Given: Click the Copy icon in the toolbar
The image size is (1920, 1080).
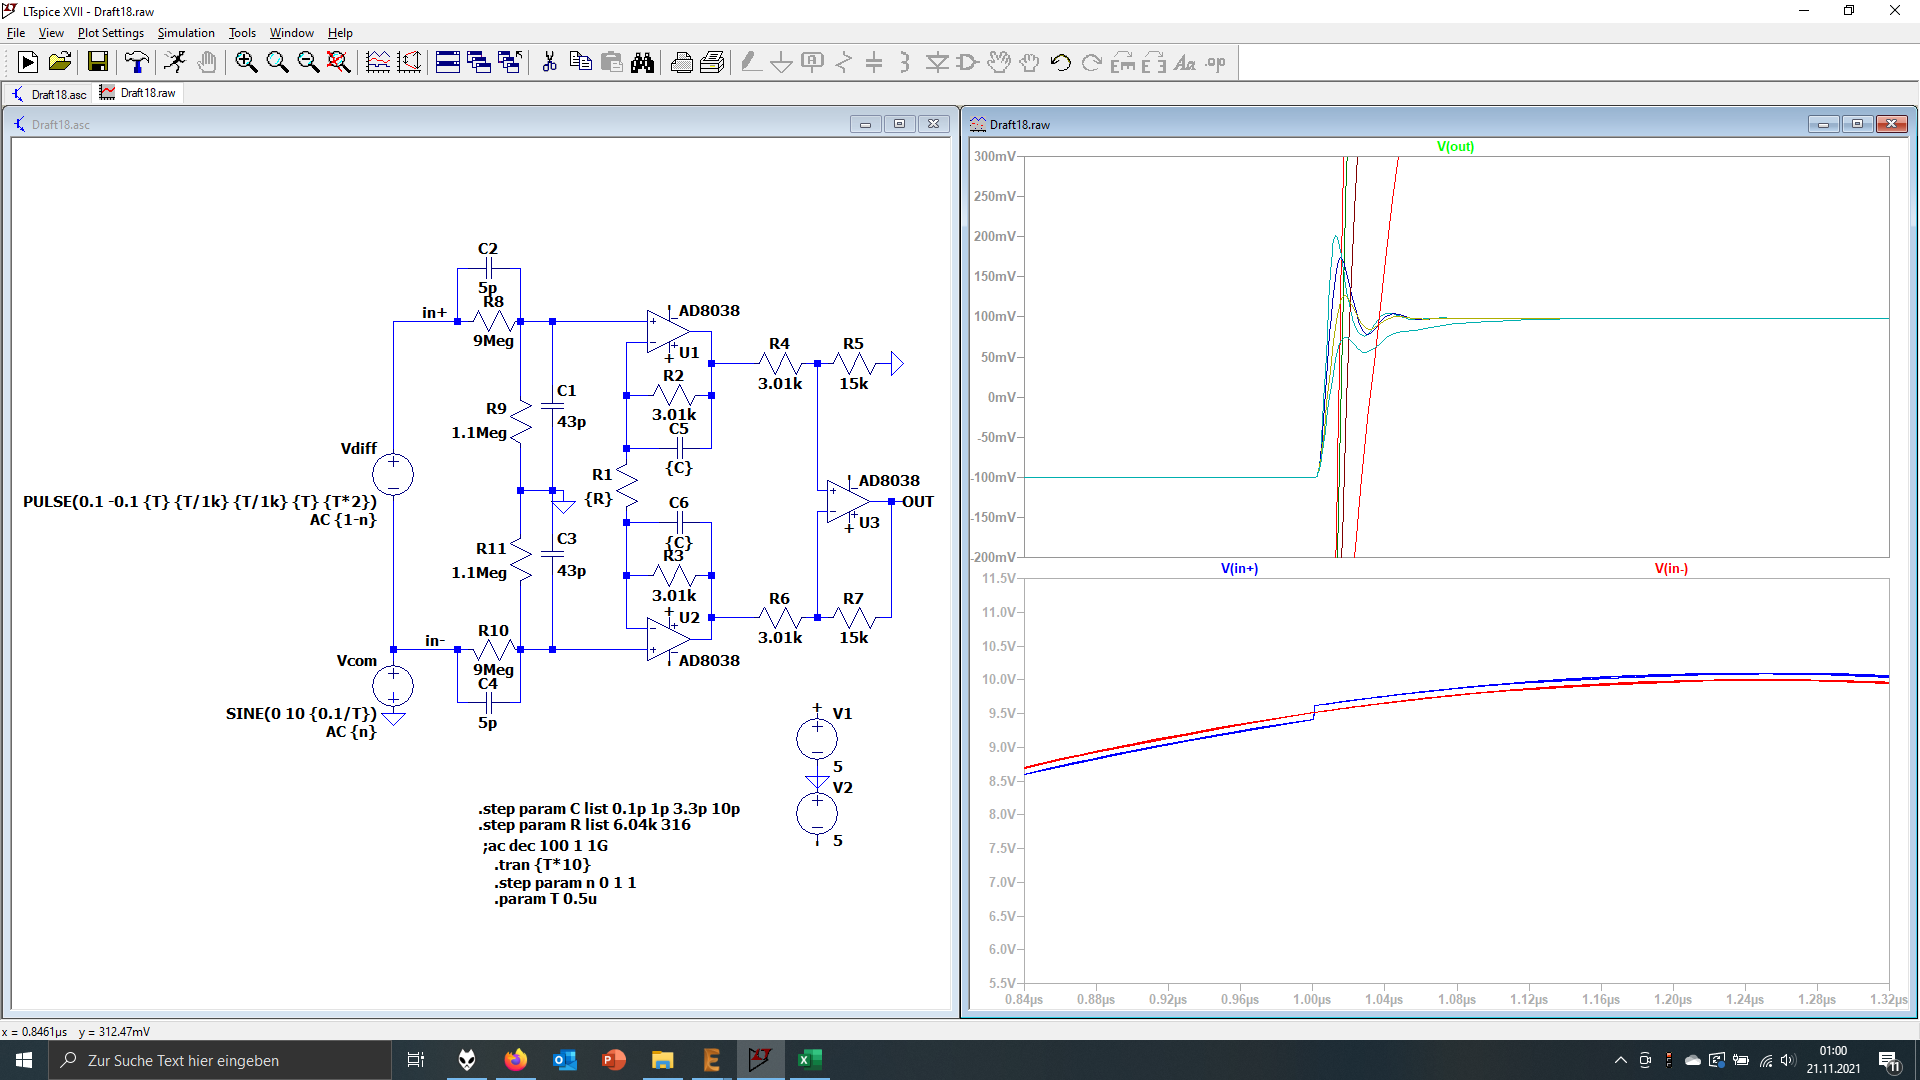Looking at the screenshot, I should (x=580, y=62).
